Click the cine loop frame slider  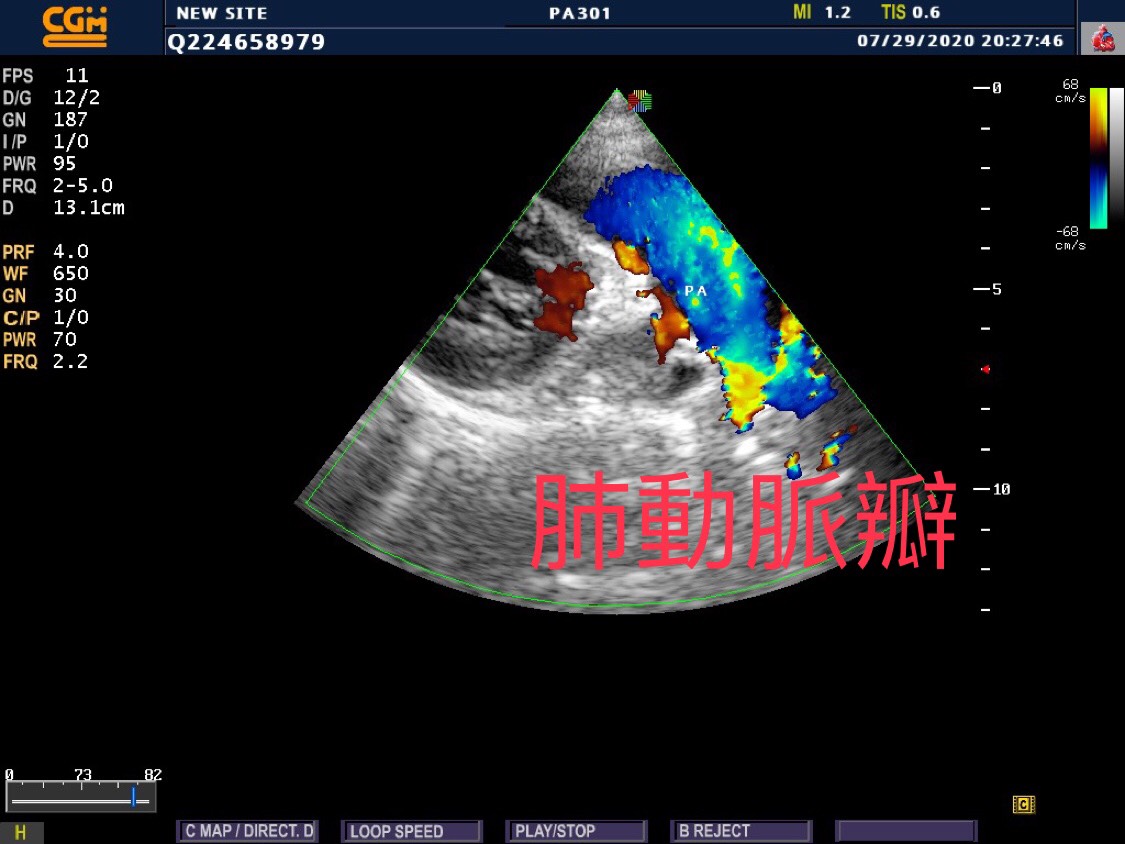tap(81, 798)
